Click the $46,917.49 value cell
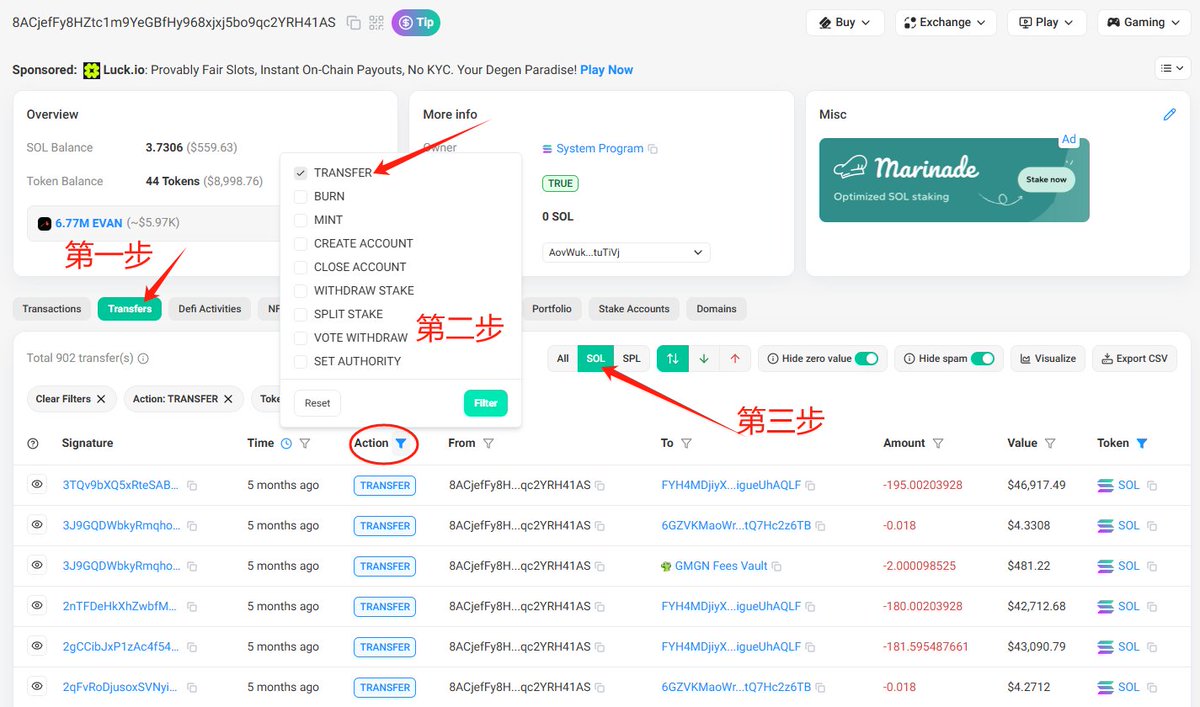The image size is (1200, 707). [x=1037, y=485]
